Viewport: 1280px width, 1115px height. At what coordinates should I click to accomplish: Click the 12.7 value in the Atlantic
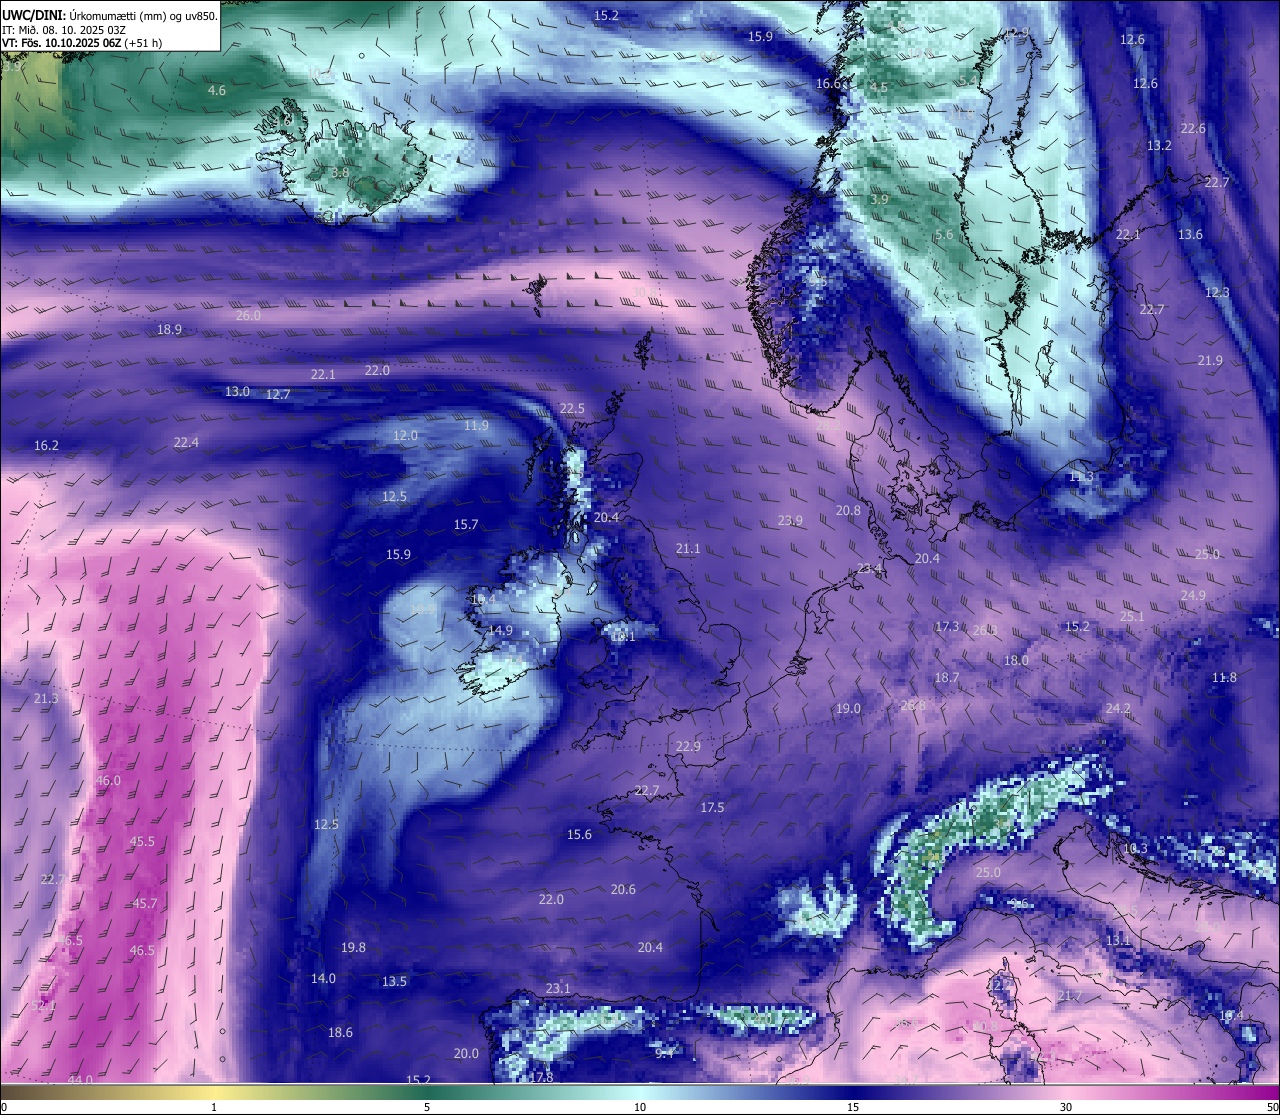(278, 394)
